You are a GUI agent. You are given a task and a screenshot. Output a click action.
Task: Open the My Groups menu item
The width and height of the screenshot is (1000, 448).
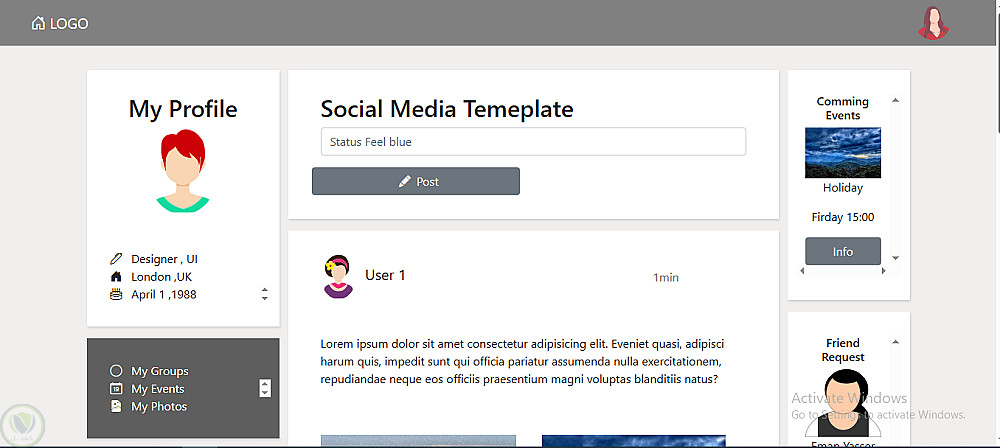click(159, 371)
